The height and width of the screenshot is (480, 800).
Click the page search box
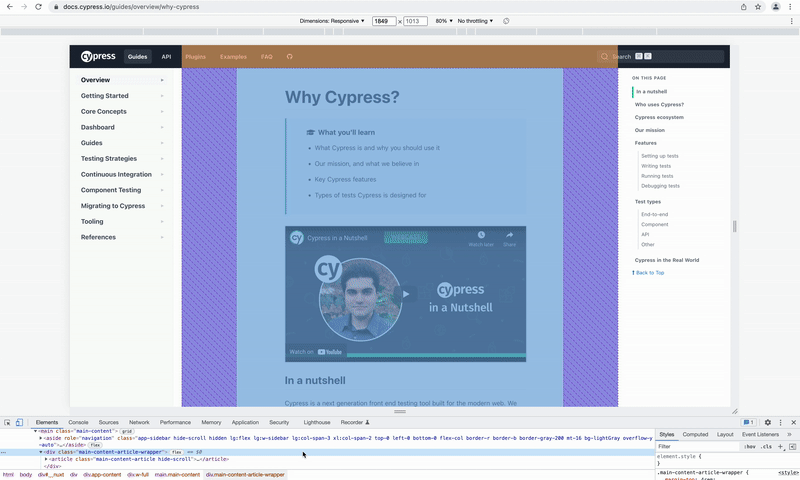point(661,56)
